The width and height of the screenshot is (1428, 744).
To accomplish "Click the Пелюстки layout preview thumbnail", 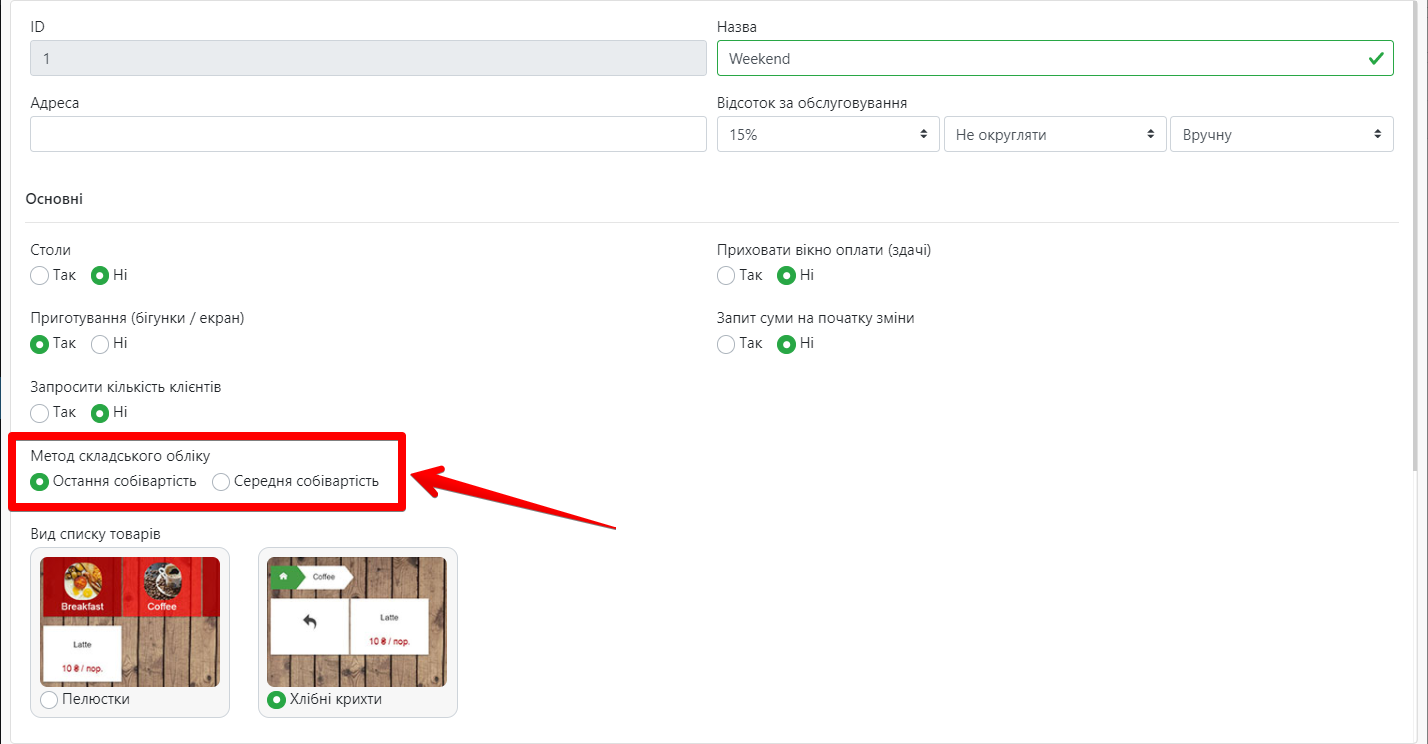I will (x=130, y=621).
